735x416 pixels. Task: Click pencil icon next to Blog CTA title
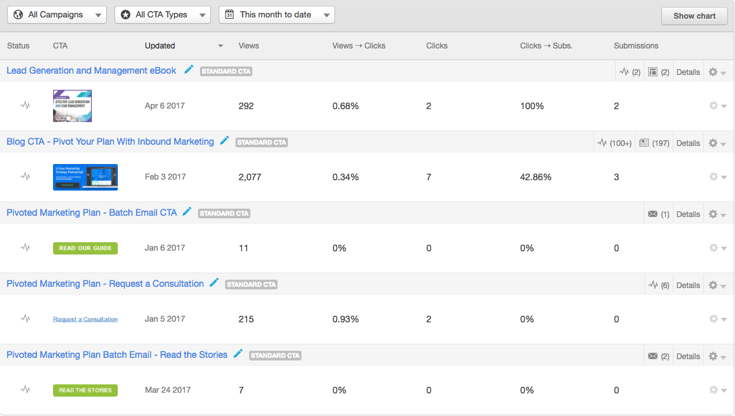[225, 142]
